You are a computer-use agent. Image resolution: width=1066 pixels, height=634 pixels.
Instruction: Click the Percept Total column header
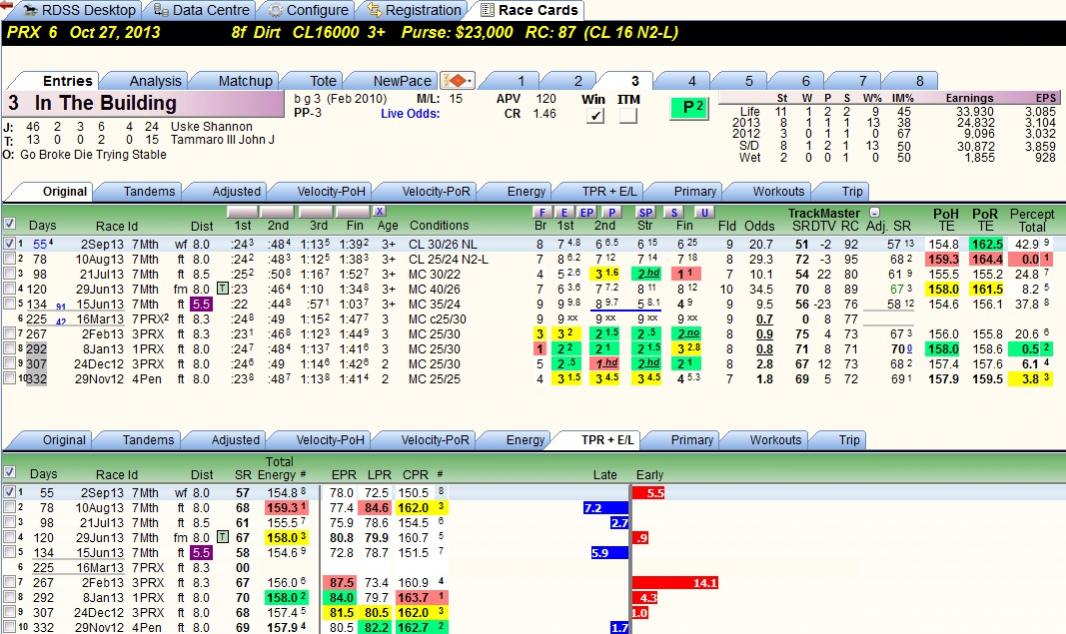point(1031,220)
